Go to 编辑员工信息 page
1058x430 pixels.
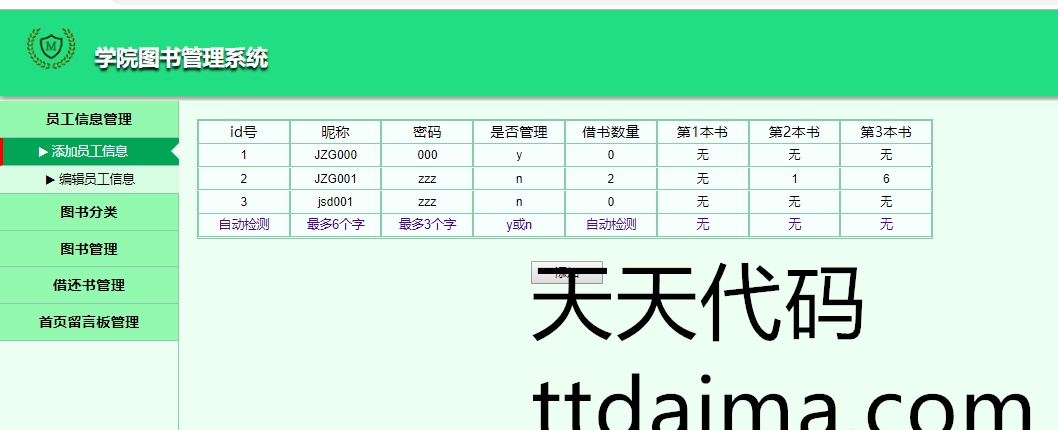(96, 180)
